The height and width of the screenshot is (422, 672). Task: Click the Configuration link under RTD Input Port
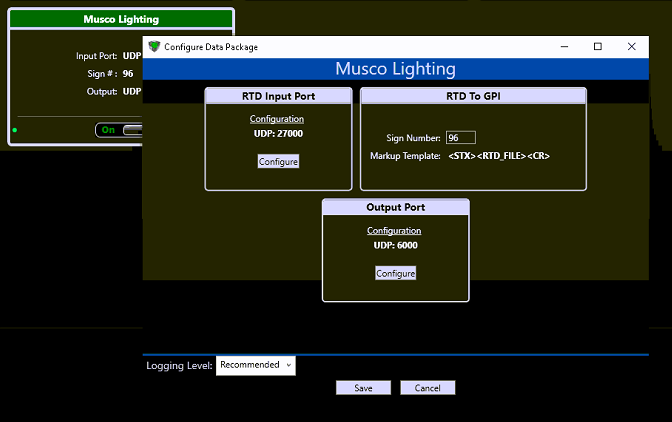pos(277,119)
